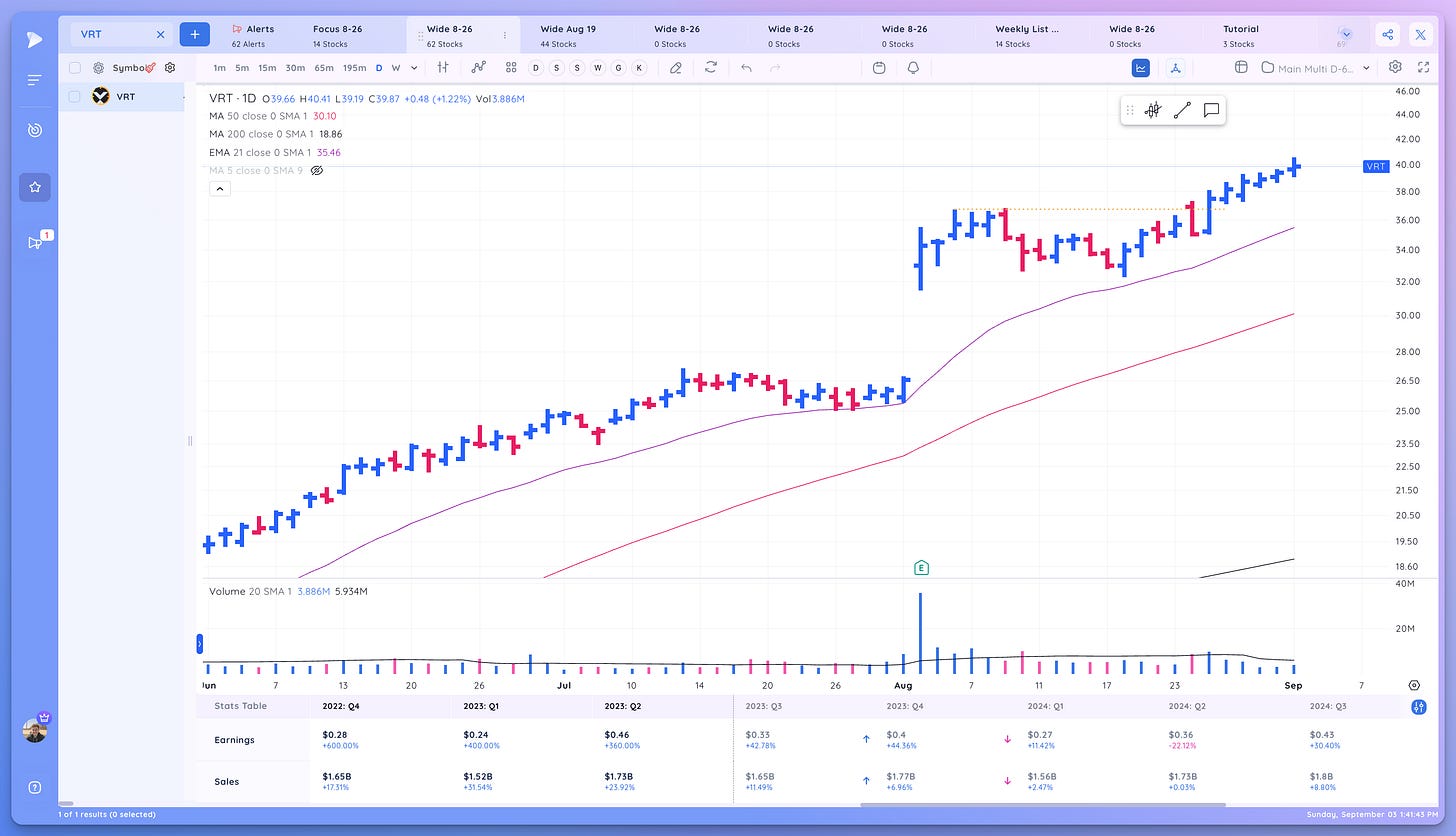Select the 15m timeframe

tap(267, 68)
